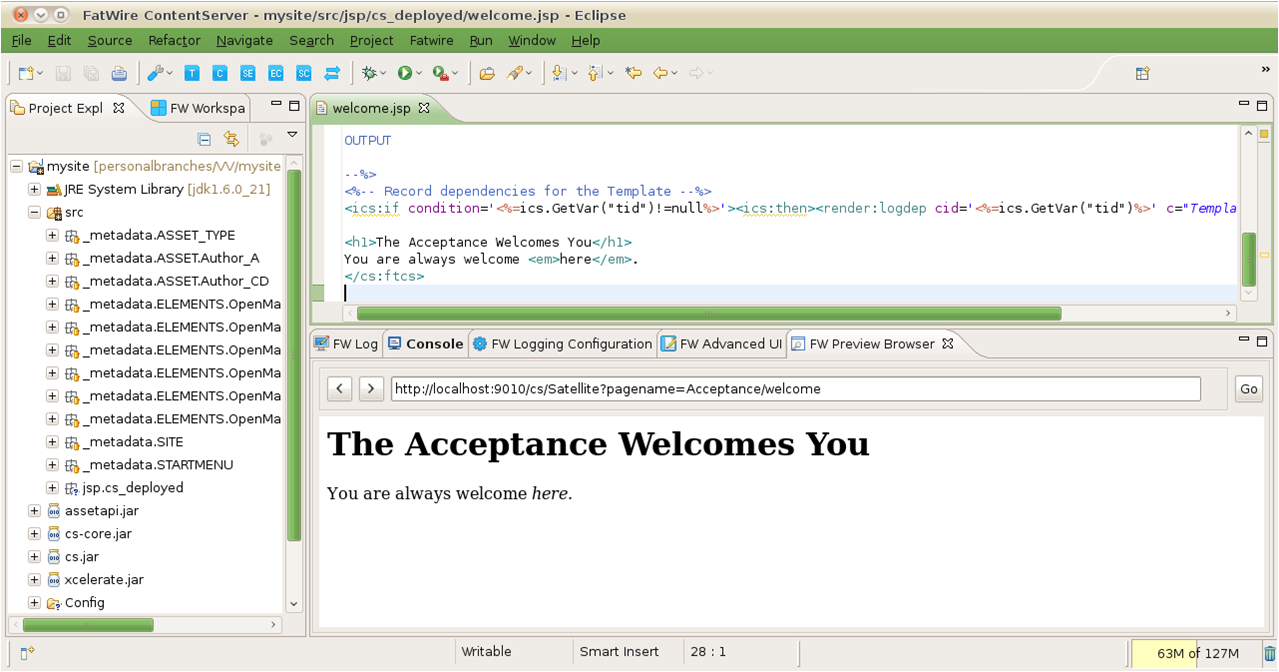This screenshot has width=1279, height=672.
Task: Click the Open Perspective icon
Action: coord(1143,73)
